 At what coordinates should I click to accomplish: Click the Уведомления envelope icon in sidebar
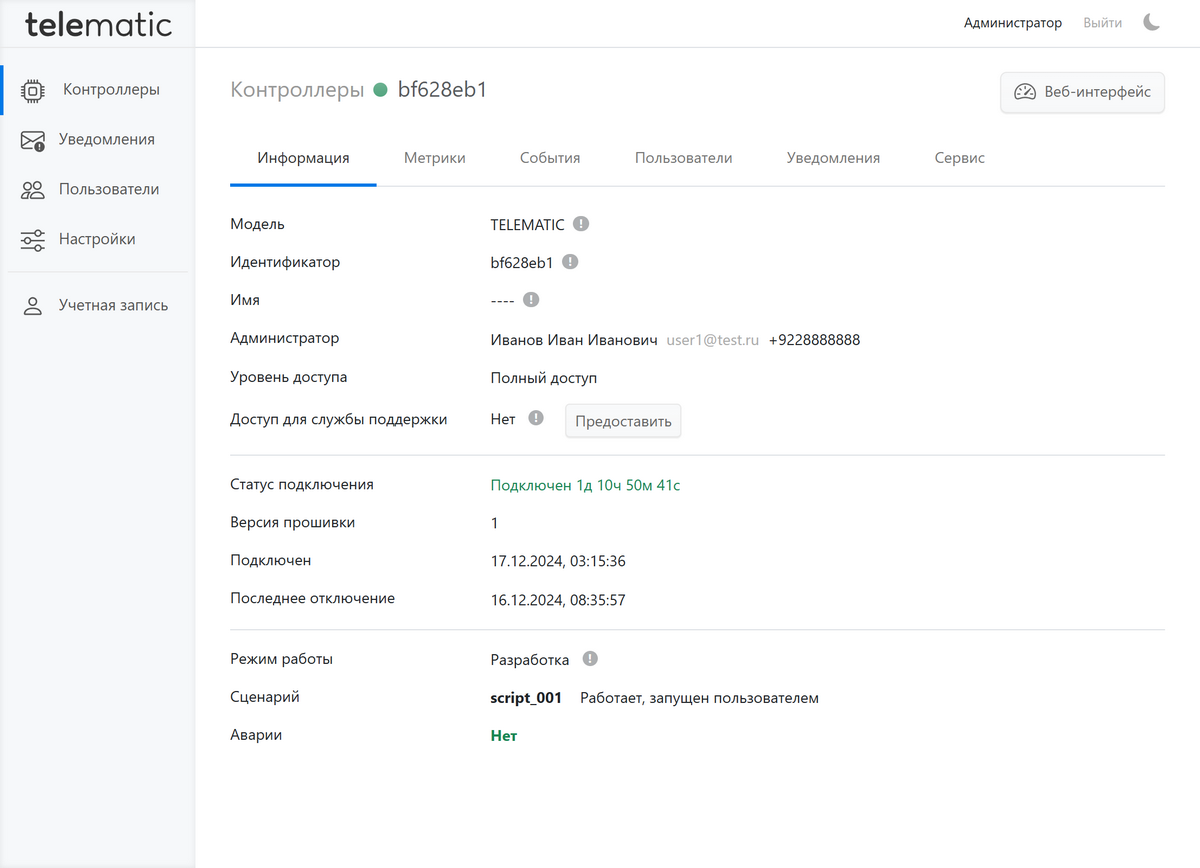click(33, 140)
